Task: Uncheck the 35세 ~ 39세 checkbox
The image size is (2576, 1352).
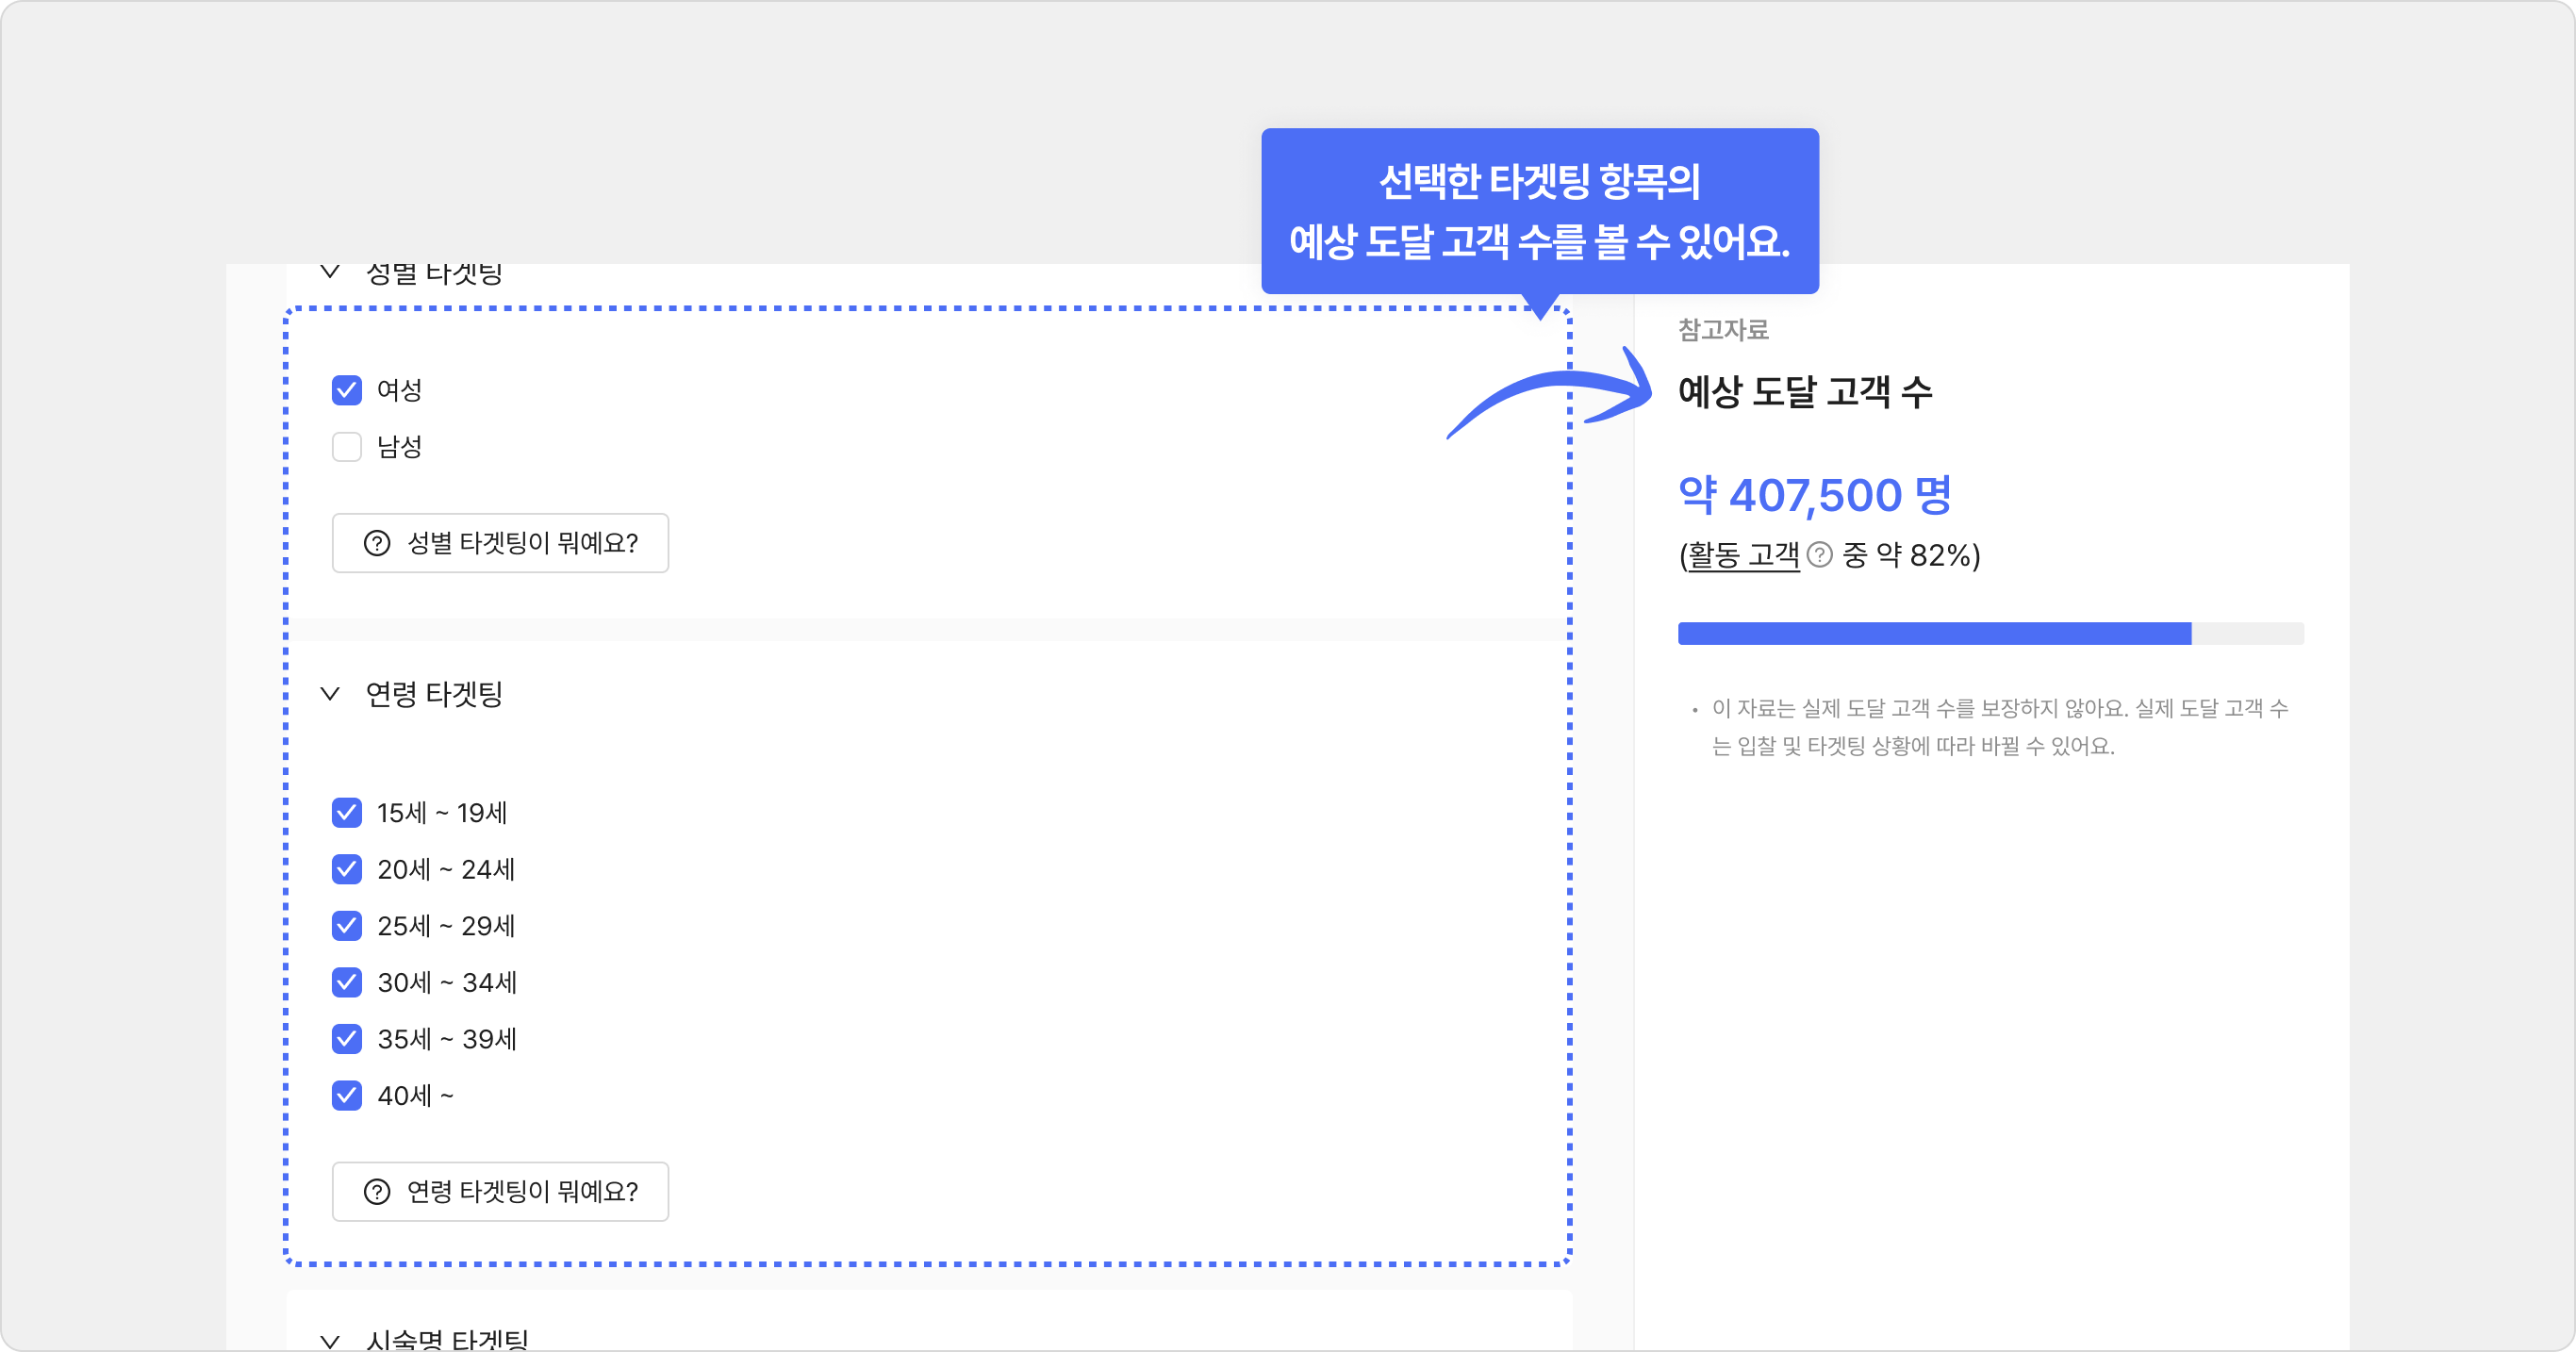Action: click(x=346, y=1039)
